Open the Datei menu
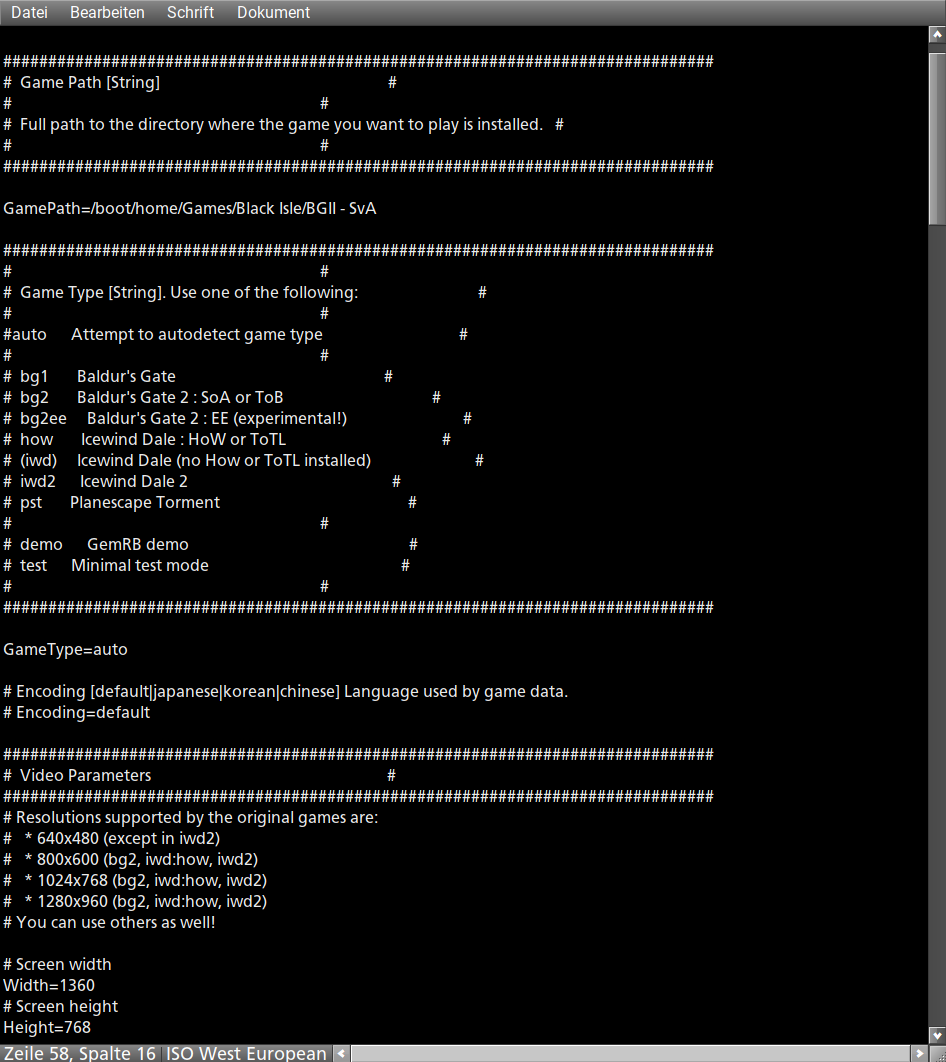The width and height of the screenshot is (946, 1062). point(29,13)
